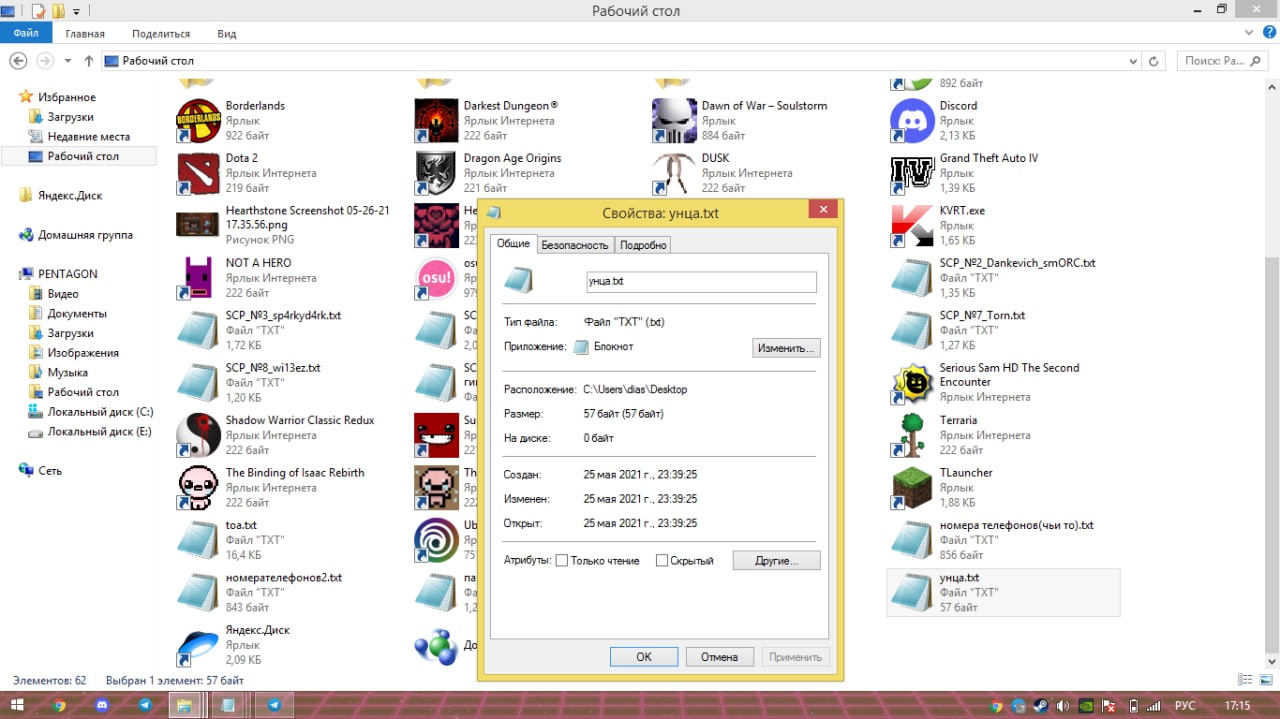Select The Binding of Isaac Rebirth icon
The width and height of the screenshot is (1280, 719).
pos(198,488)
